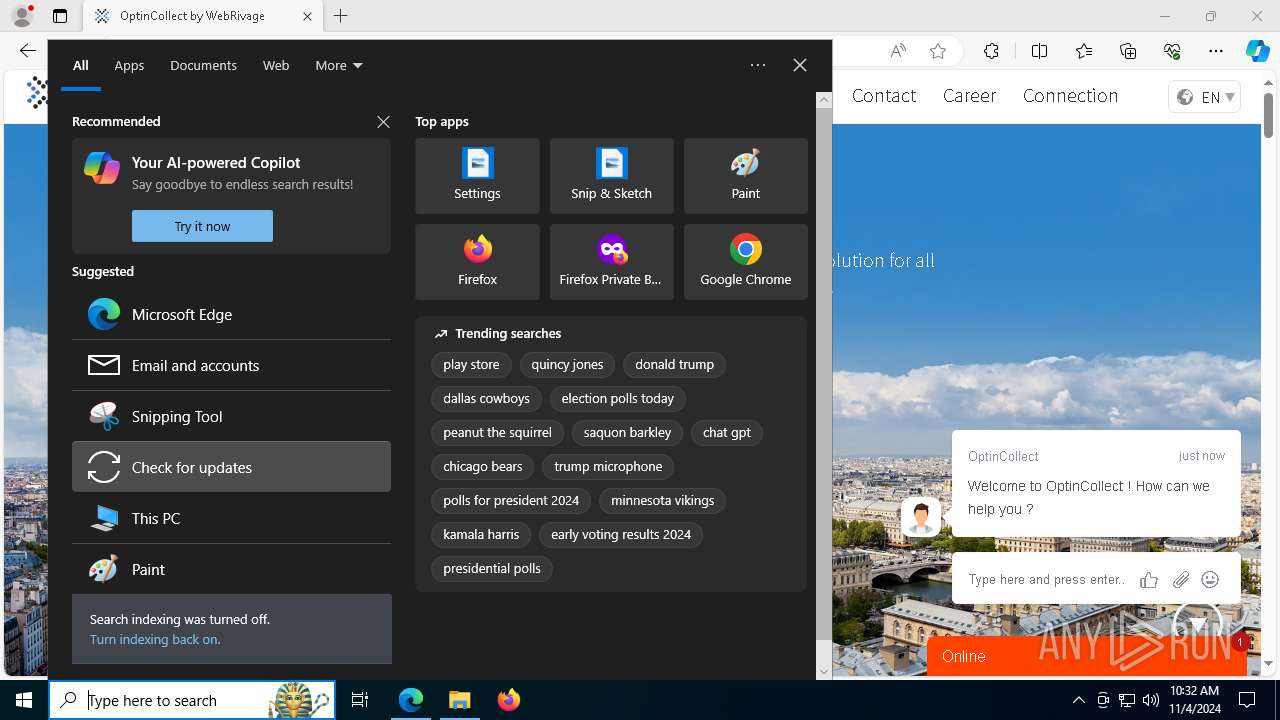Focus the taskbar search box
Screen dimensions: 1280x720
192,700
